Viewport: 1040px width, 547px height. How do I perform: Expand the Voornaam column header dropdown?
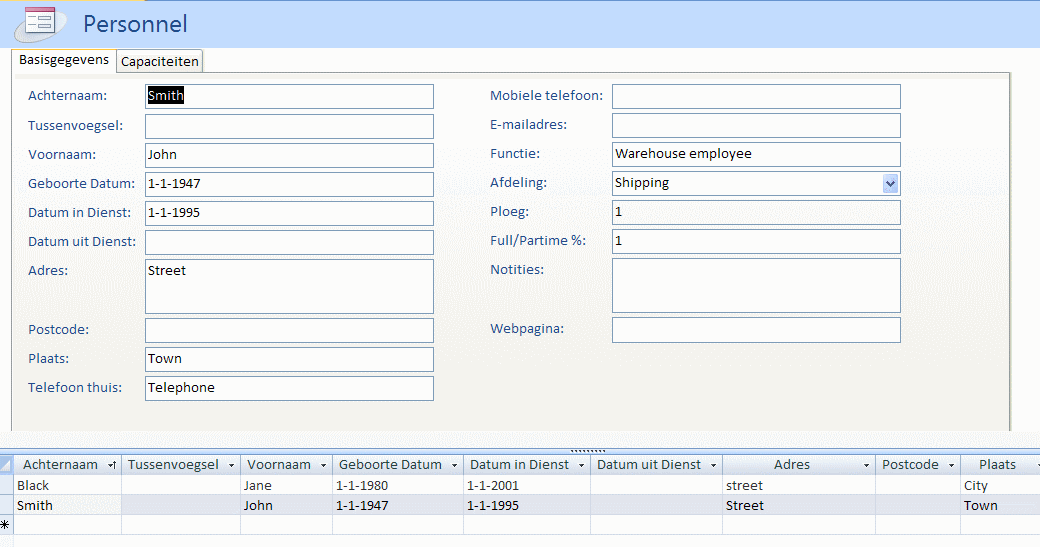point(323,465)
